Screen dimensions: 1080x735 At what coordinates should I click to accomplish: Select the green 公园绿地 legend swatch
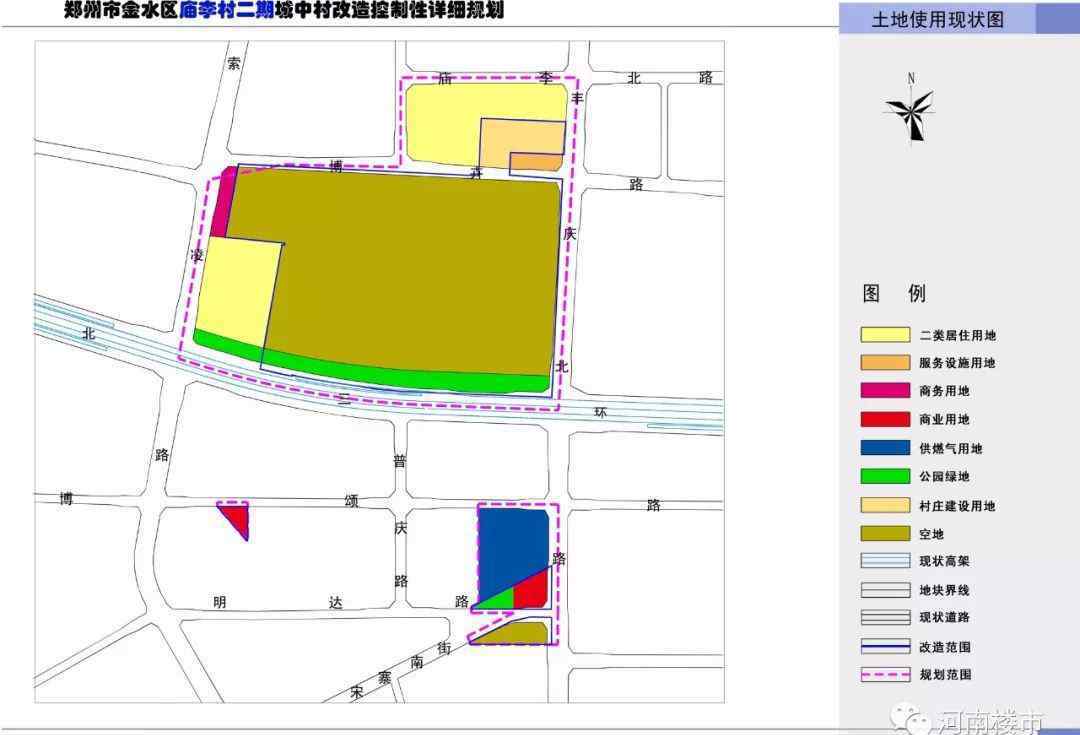(x=885, y=477)
